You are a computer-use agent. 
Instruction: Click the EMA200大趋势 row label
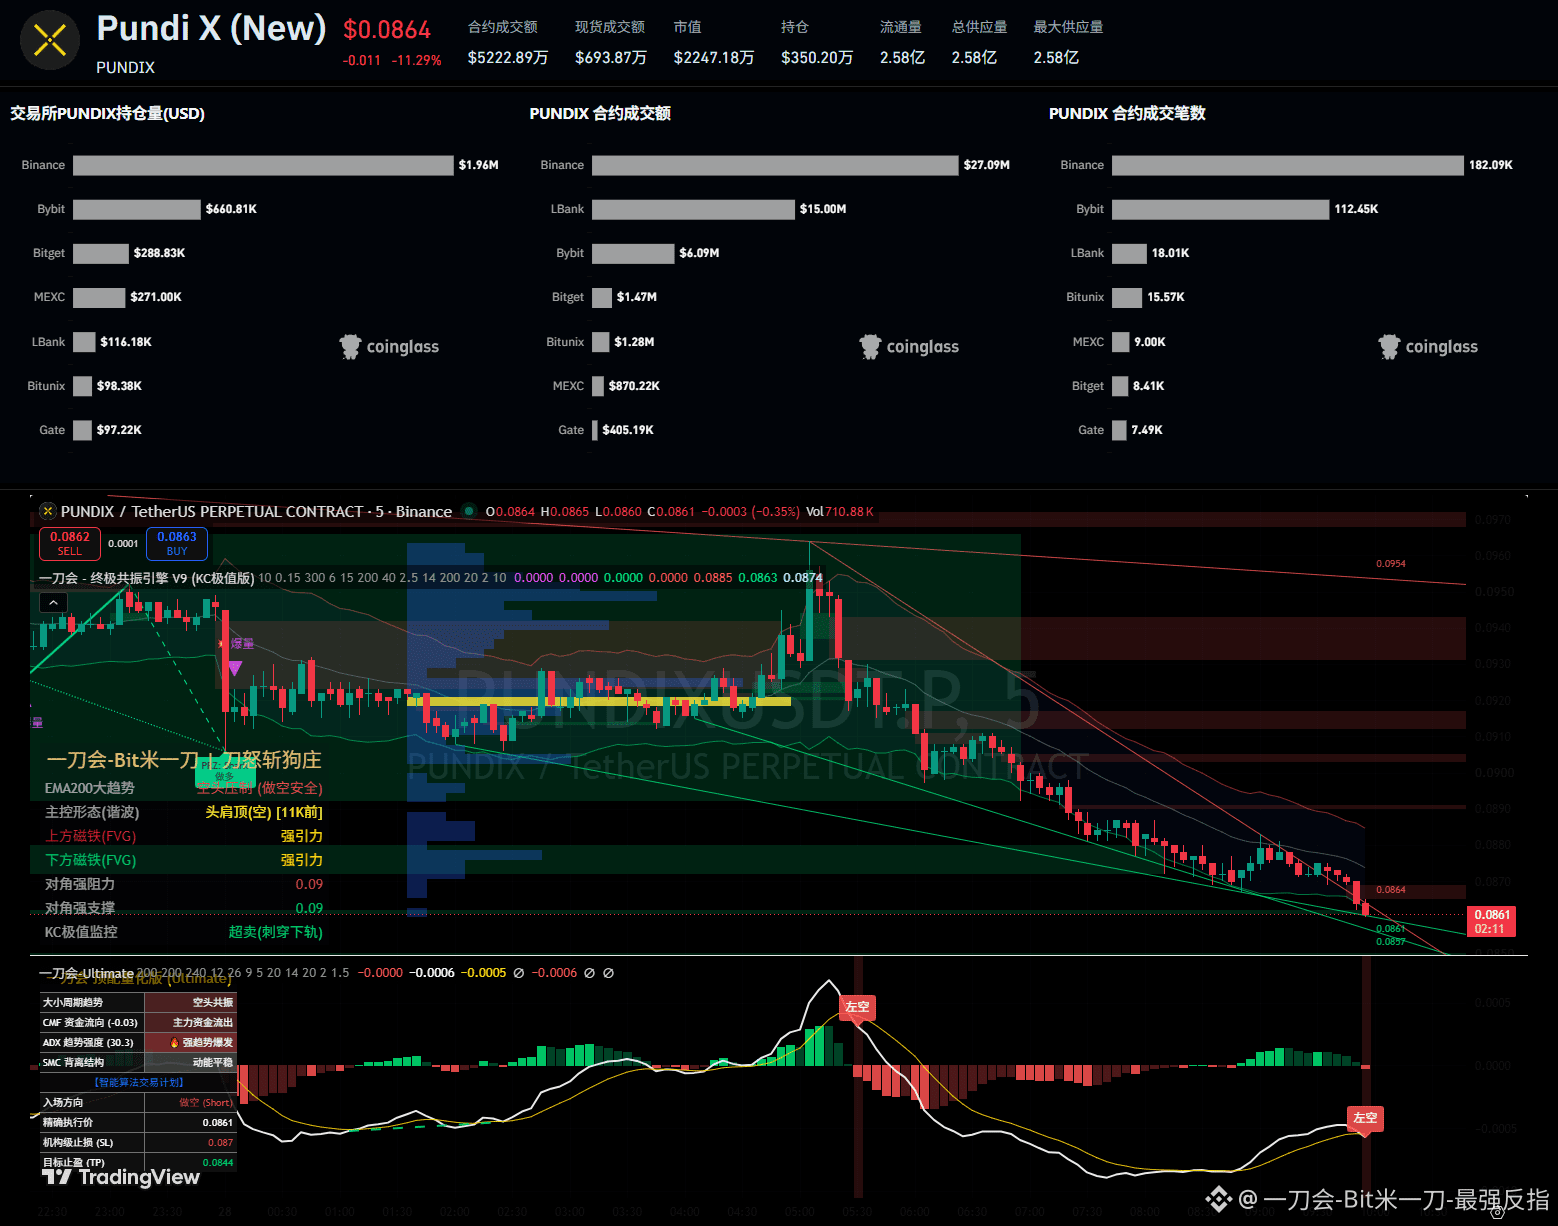click(90, 788)
